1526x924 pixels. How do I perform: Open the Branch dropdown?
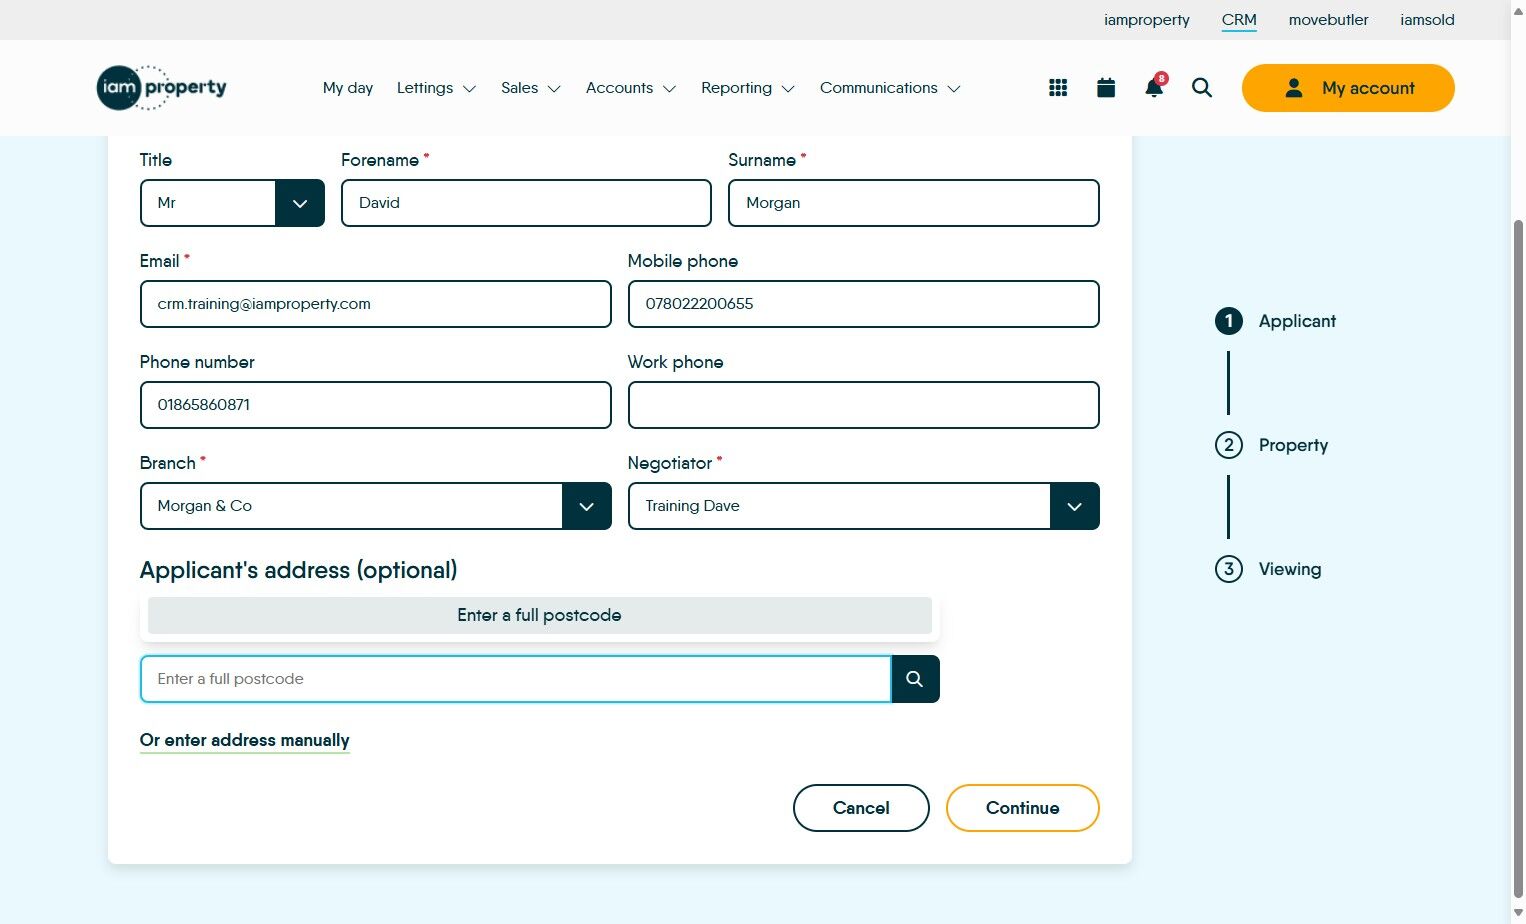click(x=375, y=506)
